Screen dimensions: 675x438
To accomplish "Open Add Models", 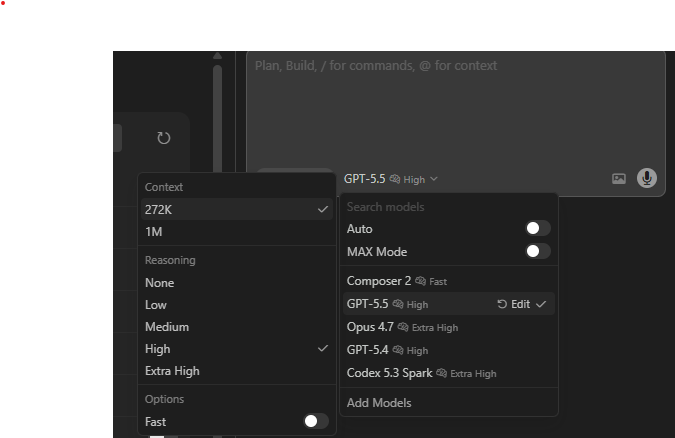I will (449, 403).
